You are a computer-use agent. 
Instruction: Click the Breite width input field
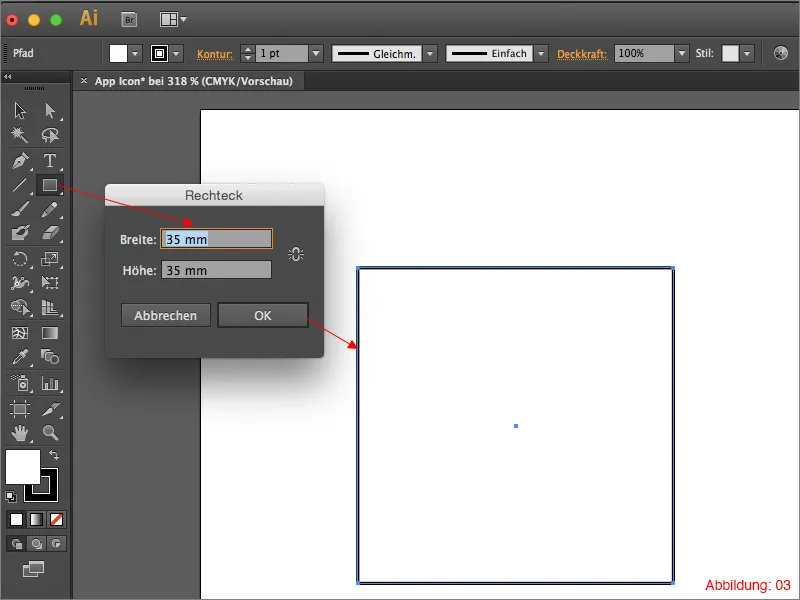click(x=216, y=239)
